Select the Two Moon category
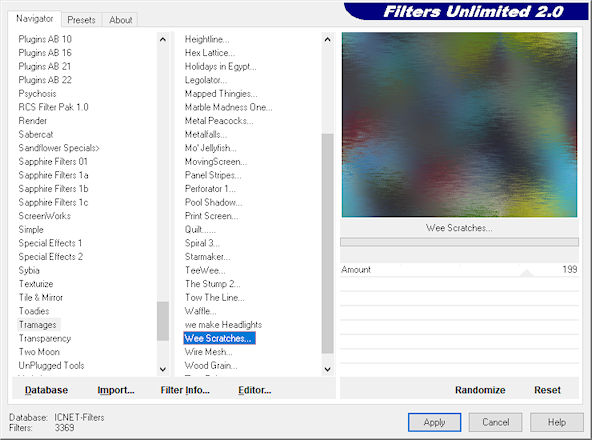Screen dimensions: 592x440 click(x=39, y=352)
